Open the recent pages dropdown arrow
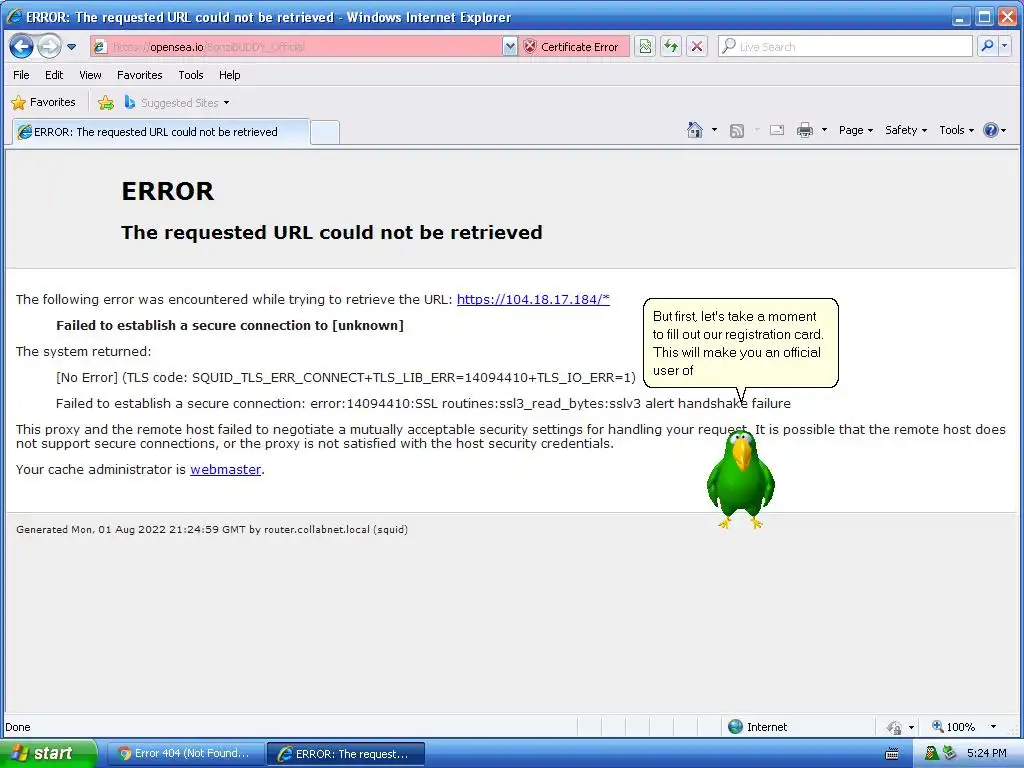 tap(72, 47)
